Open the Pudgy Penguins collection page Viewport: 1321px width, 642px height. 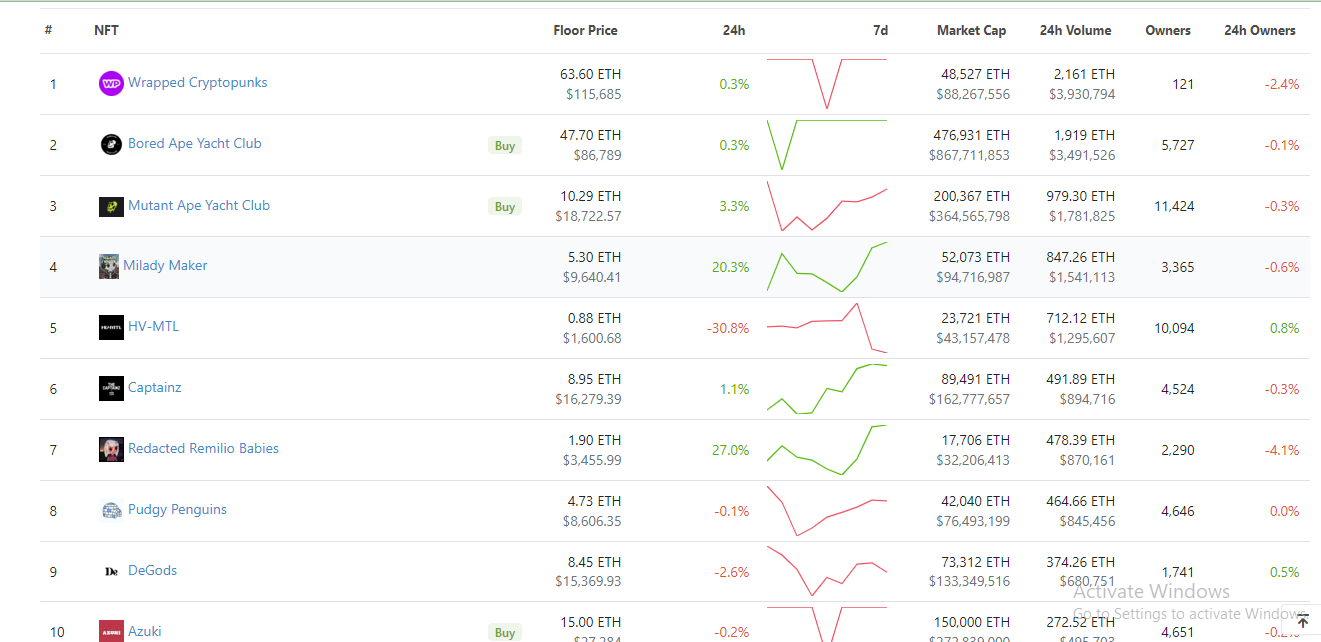point(176,510)
